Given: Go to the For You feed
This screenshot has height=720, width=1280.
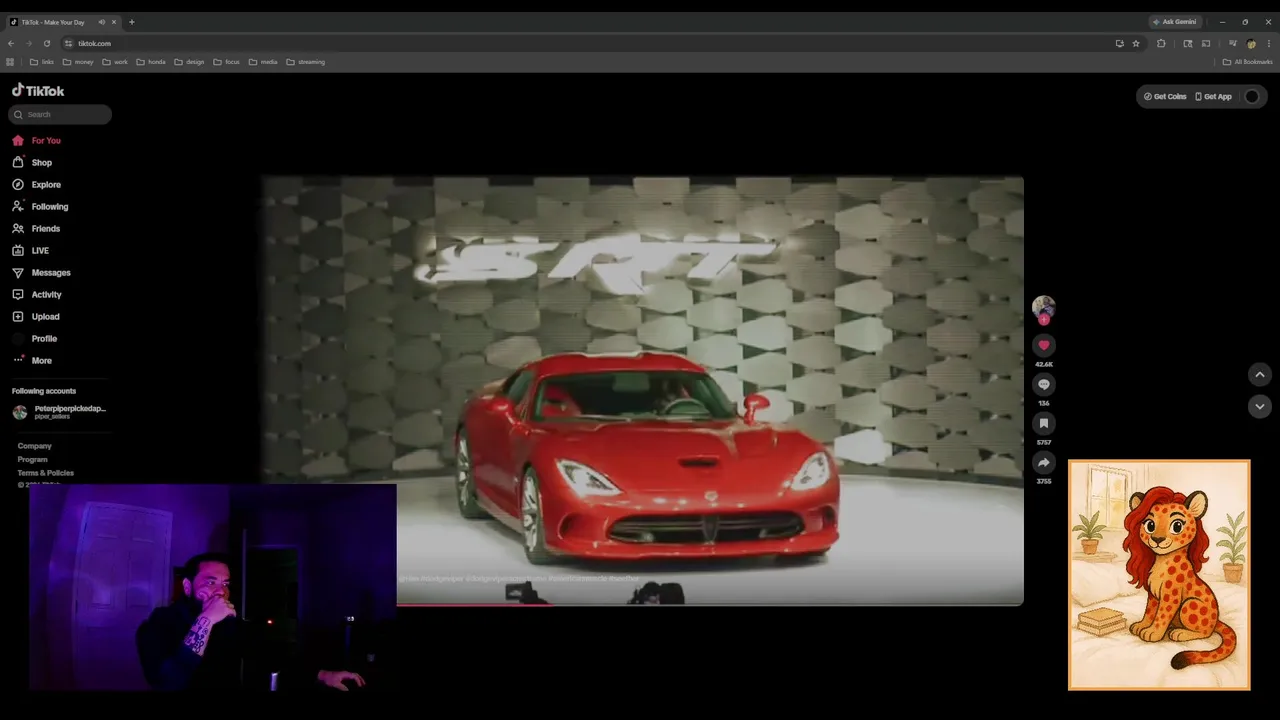Looking at the screenshot, I should tap(37, 141).
